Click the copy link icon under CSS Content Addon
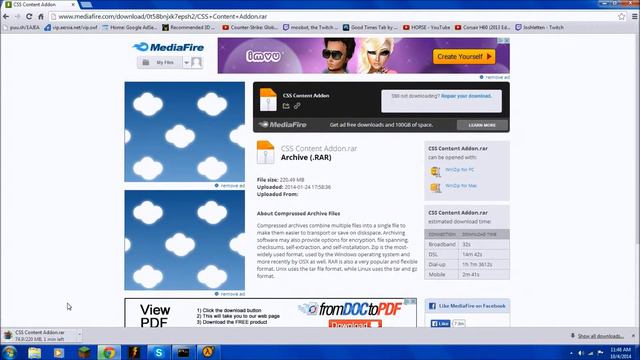The width and height of the screenshot is (640, 360). pos(297,106)
